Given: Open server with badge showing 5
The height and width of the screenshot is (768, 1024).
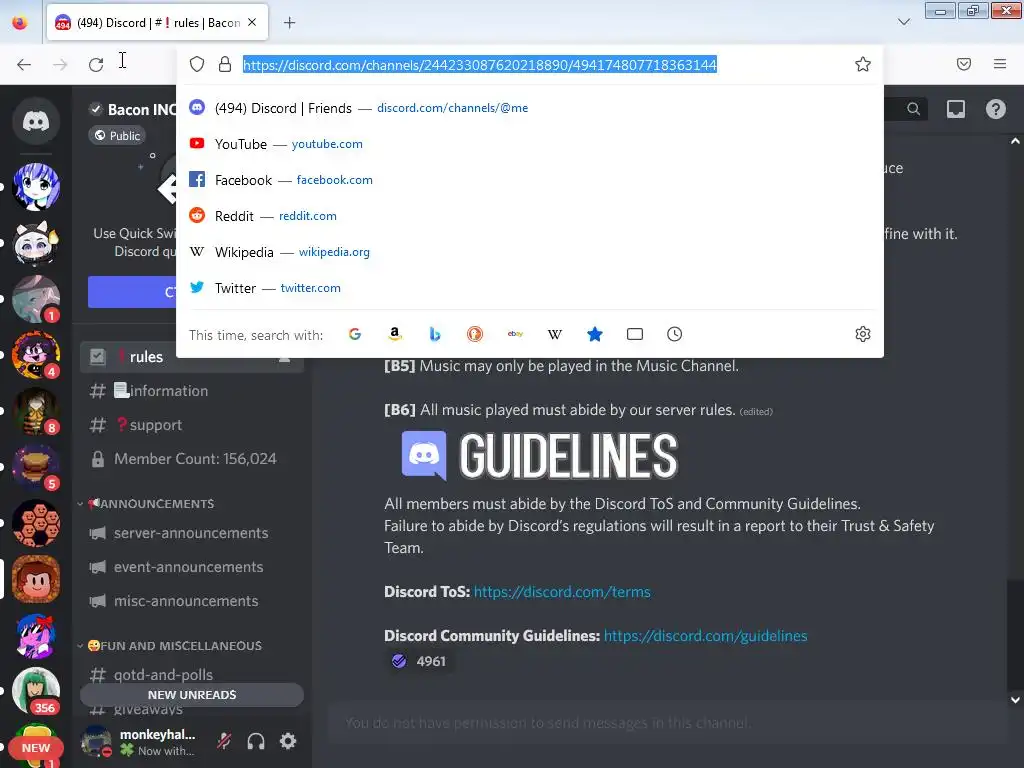Looking at the screenshot, I should click(36, 467).
